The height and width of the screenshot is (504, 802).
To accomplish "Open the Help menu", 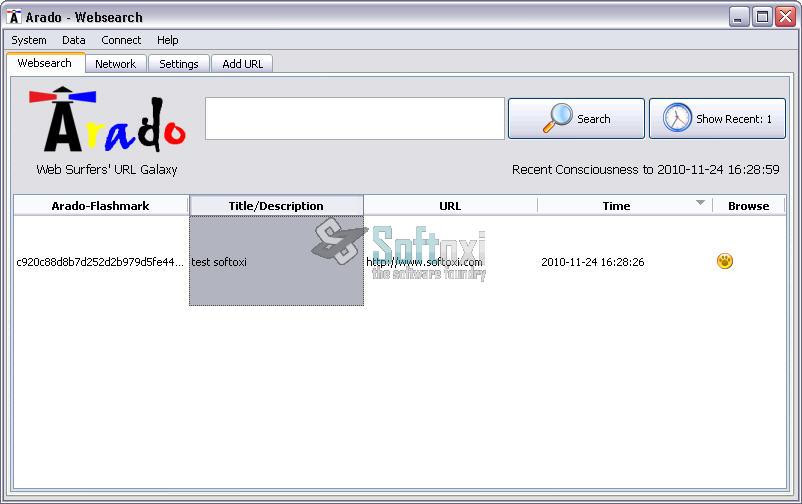I will pos(168,40).
